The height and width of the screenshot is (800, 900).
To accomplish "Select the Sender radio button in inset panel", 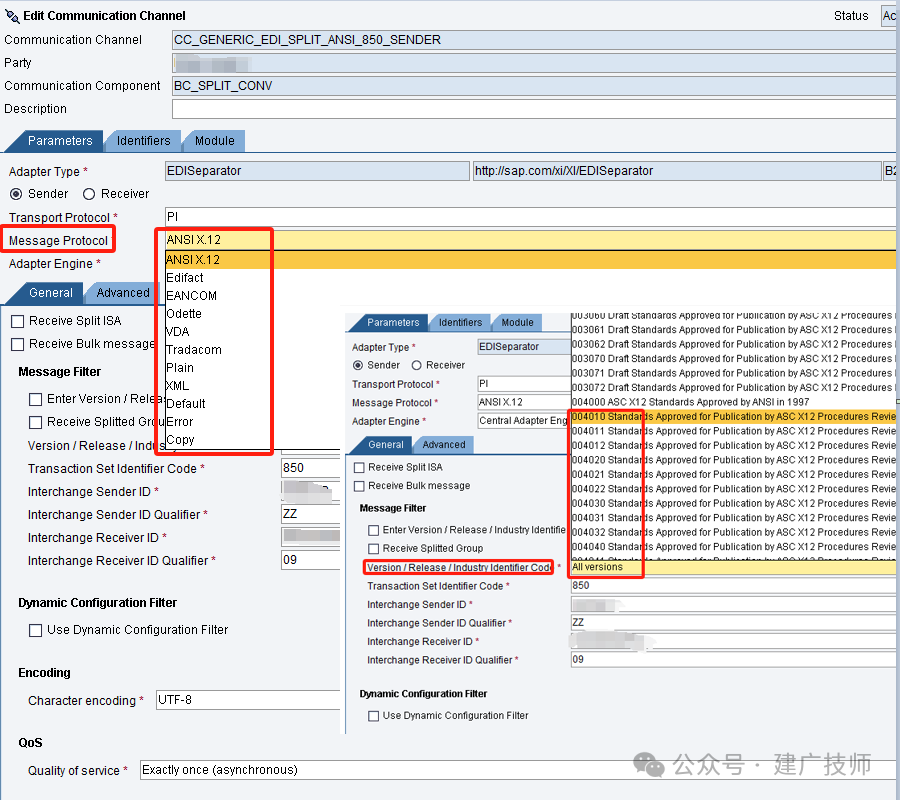I will (x=358, y=365).
